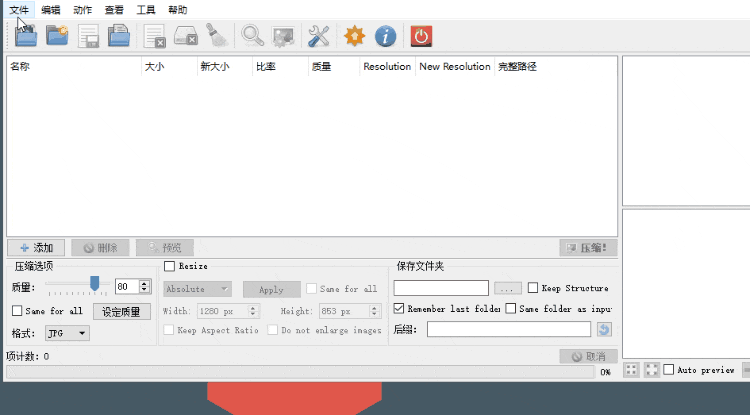Enable Same folder as input checkbox
750x415 pixels.
click(511, 308)
